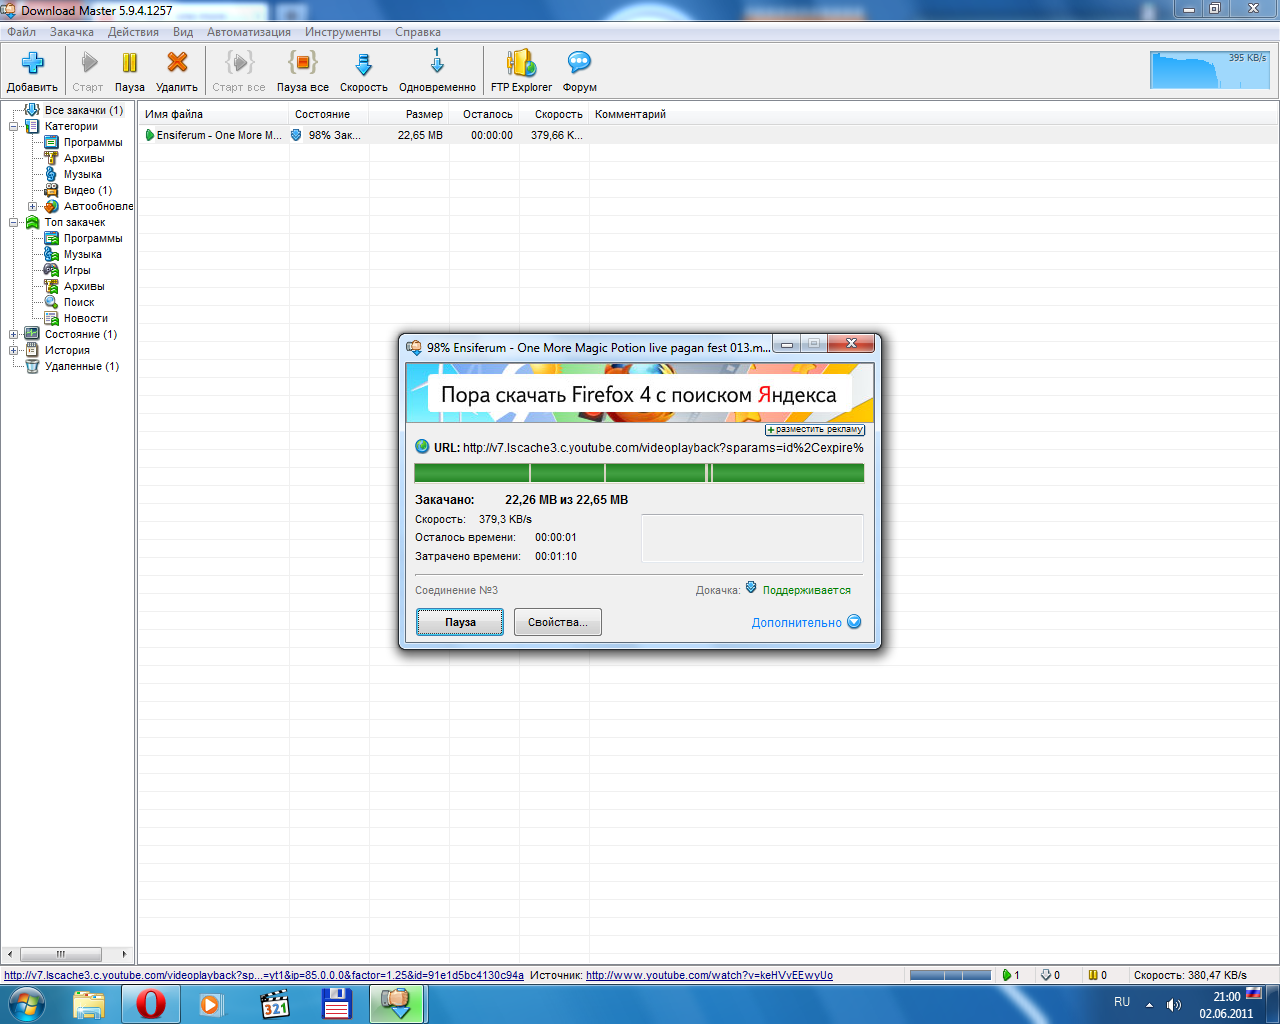1280x1024 pixels.
Task: Click the paused downloads status bar icon
Action: pos(1093,975)
